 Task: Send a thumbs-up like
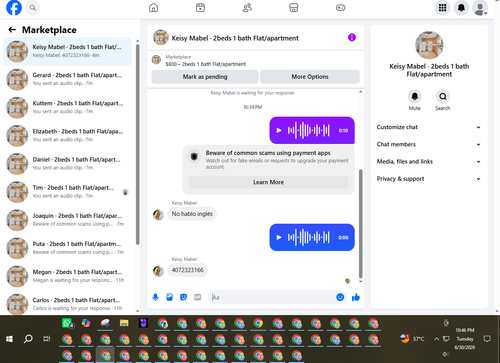(356, 297)
